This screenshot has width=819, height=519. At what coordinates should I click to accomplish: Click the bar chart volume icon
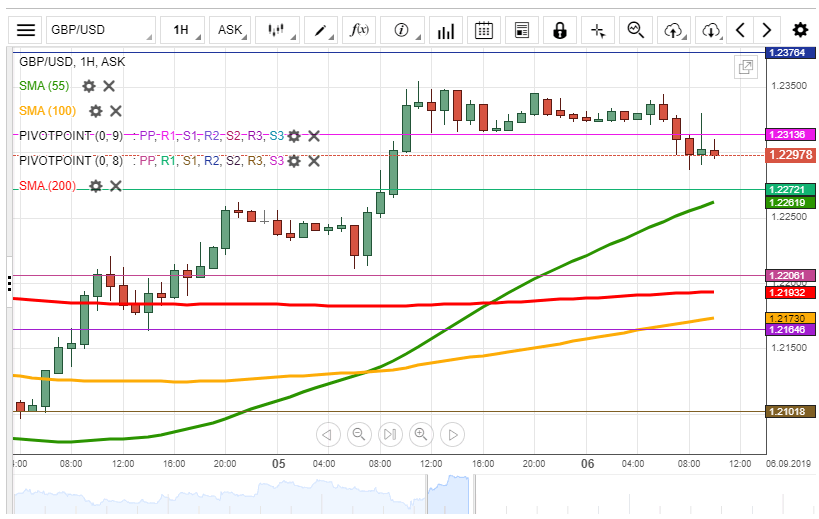pyautogui.click(x=445, y=30)
